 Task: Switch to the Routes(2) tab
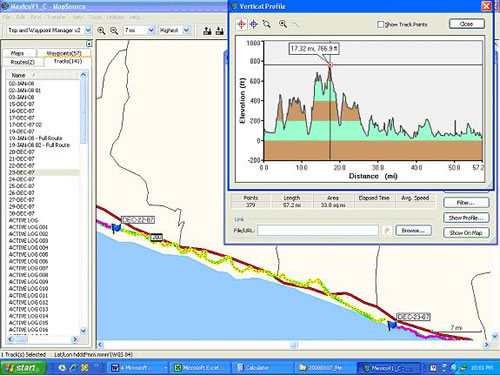tap(23, 62)
